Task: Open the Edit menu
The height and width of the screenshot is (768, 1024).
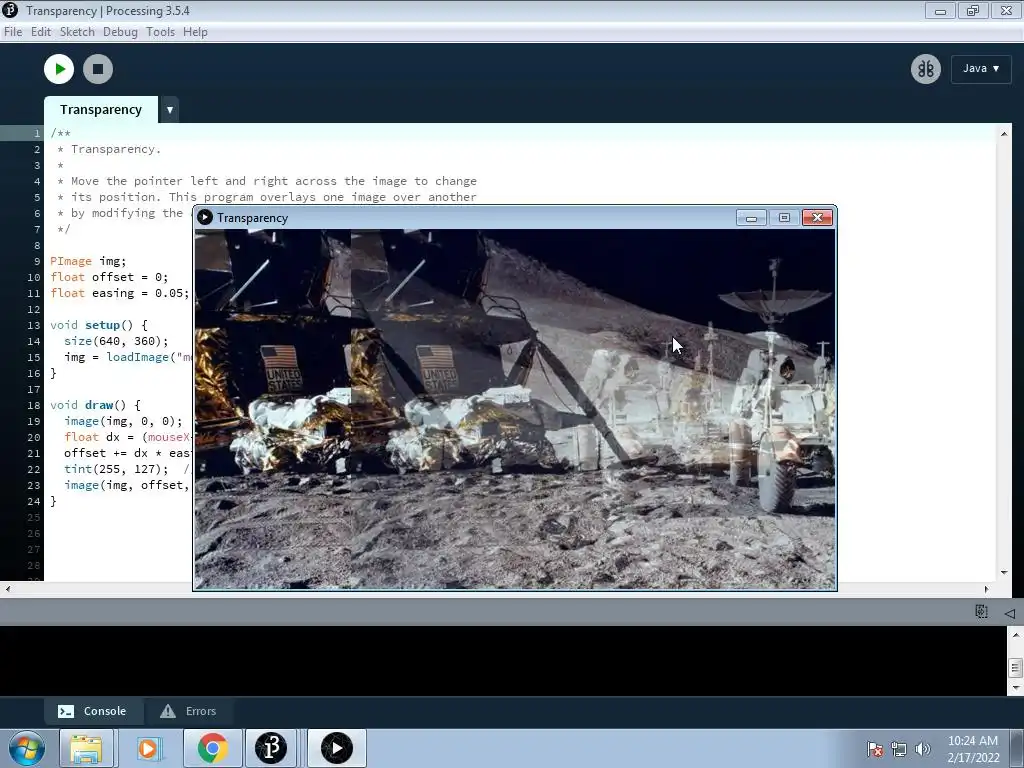Action: click(x=40, y=32)
